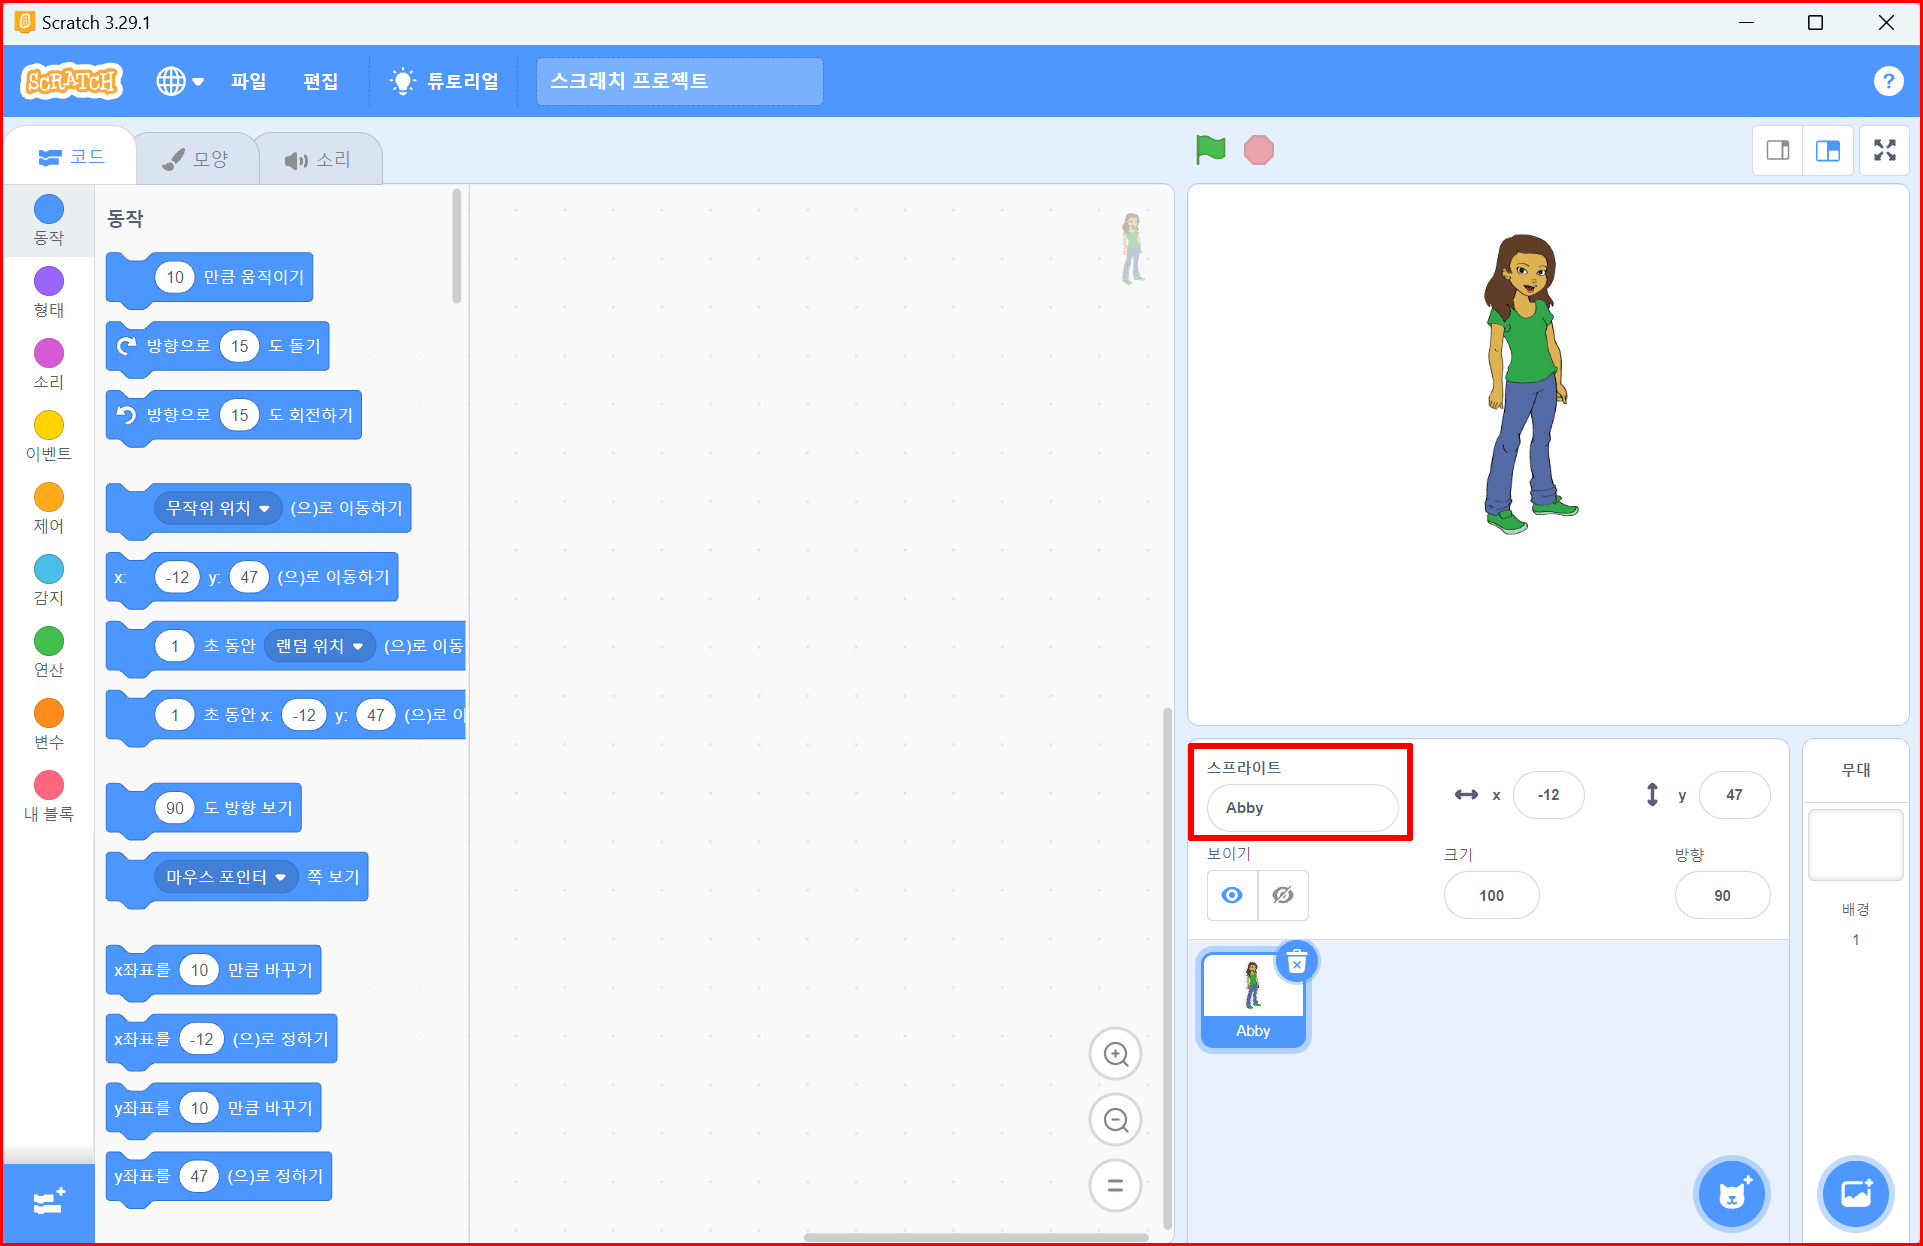1923x1246 pixels.
Task: Show the sprite with eye icon
Action: [1232, 895]
